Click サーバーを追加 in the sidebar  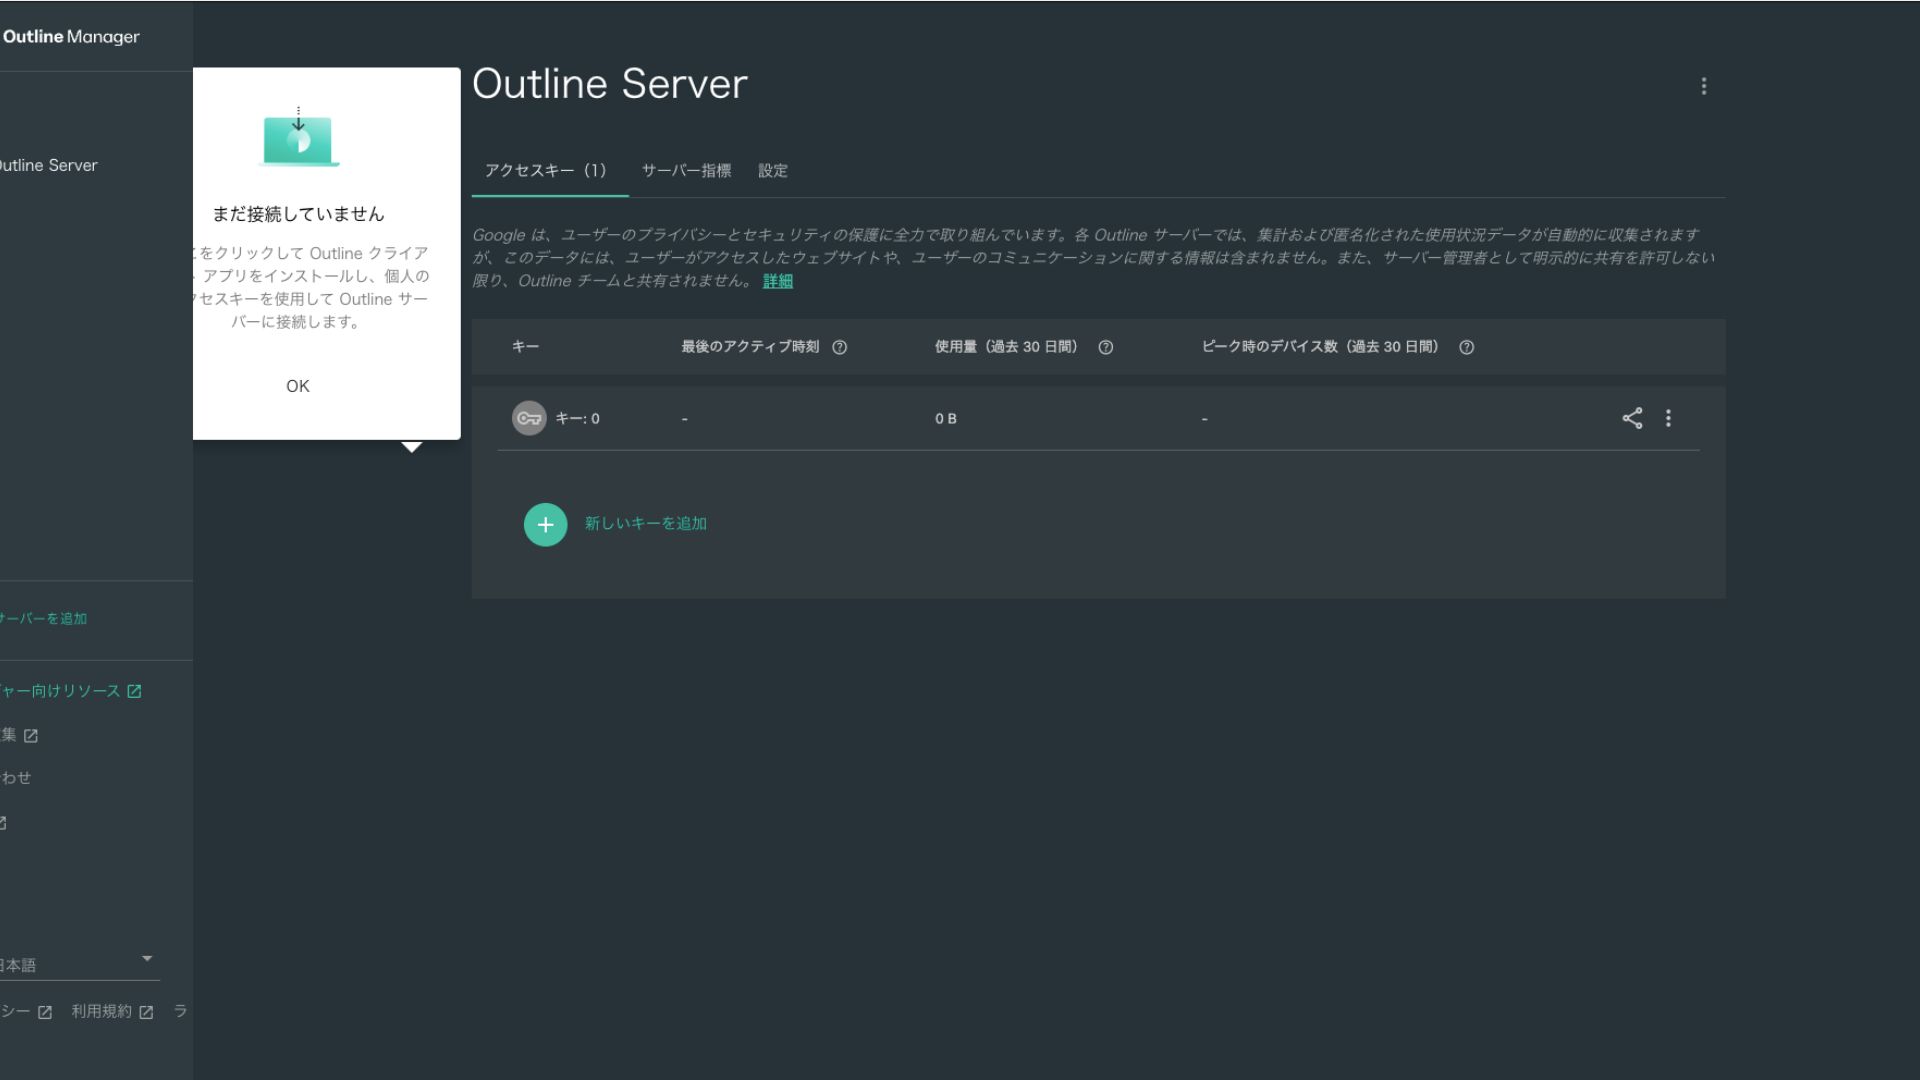tap(43, 619)
